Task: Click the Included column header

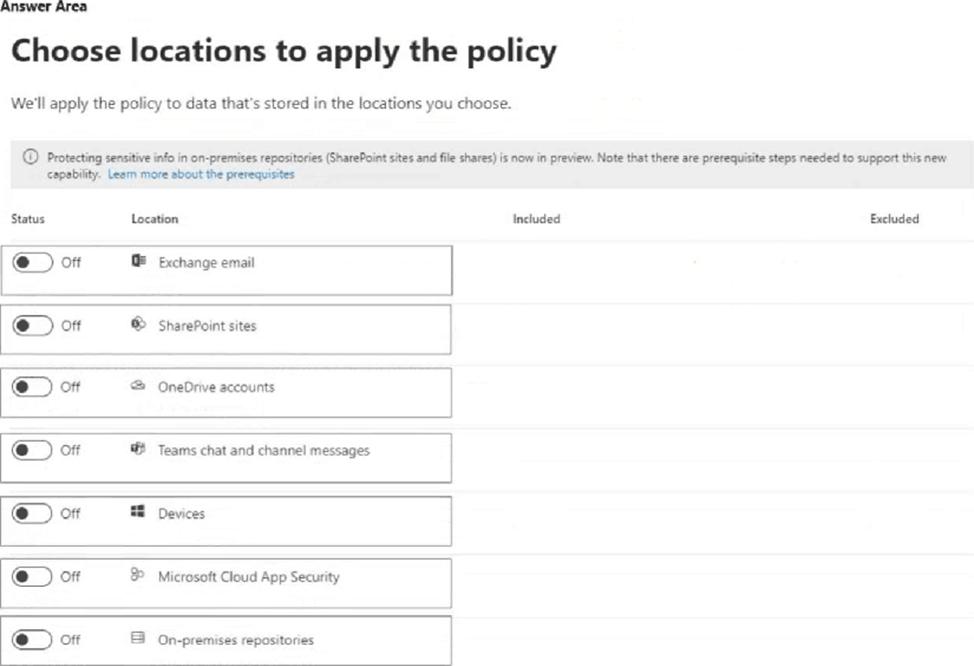Action: [x=536, y=219]
